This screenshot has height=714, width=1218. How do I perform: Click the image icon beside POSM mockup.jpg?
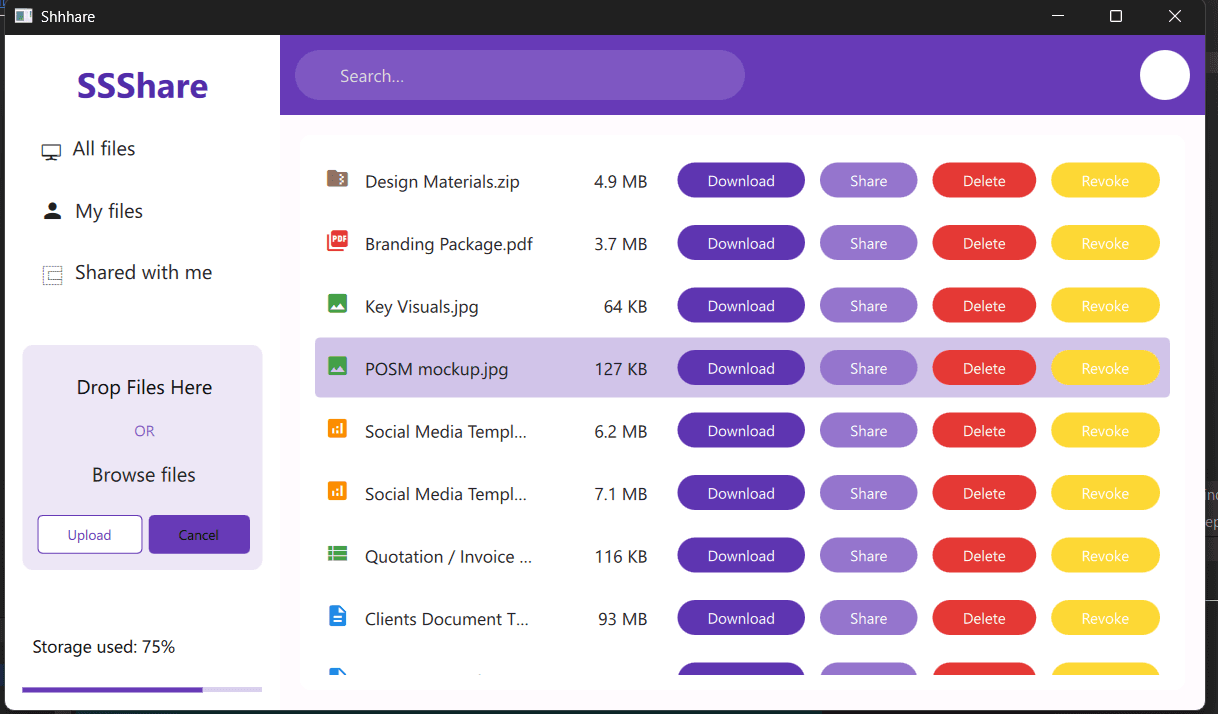point(337,366)
